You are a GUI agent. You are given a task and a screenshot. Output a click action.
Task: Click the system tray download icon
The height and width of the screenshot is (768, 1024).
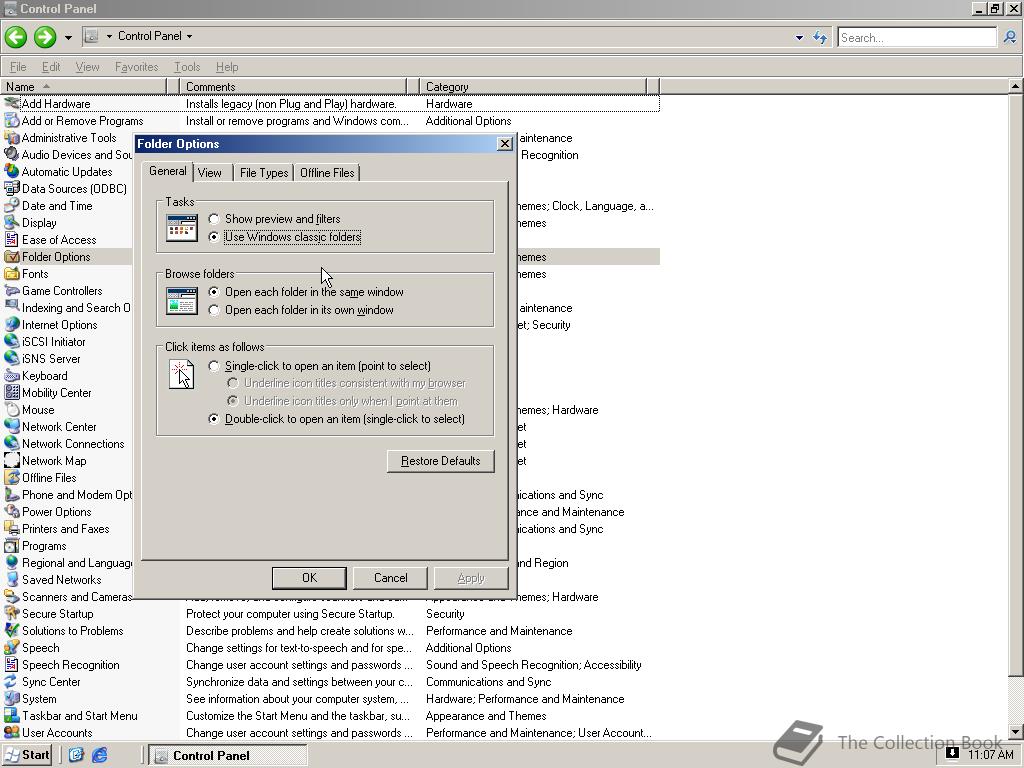[x=953, y=753]
